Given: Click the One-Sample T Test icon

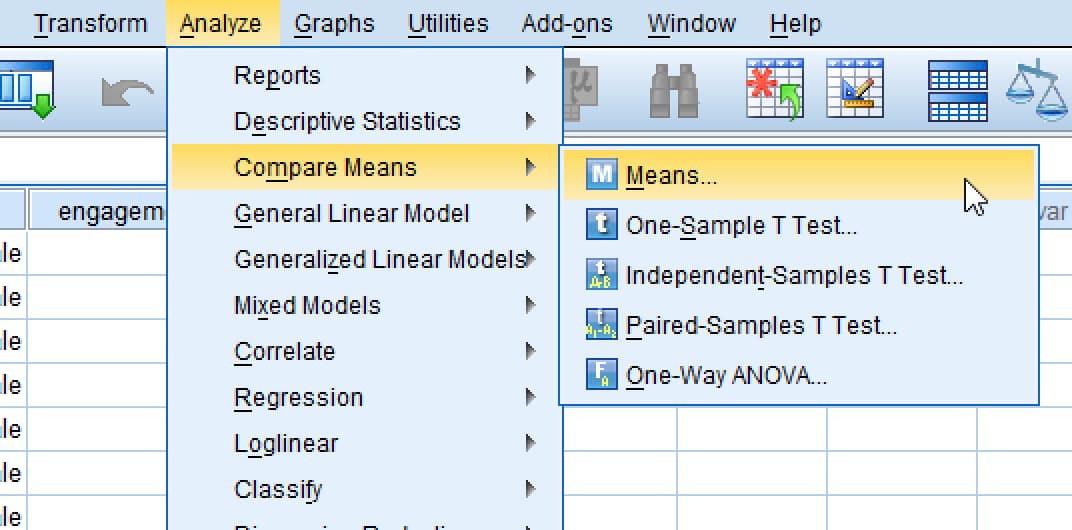Looking at the screenshot, I should coord(602,225).
